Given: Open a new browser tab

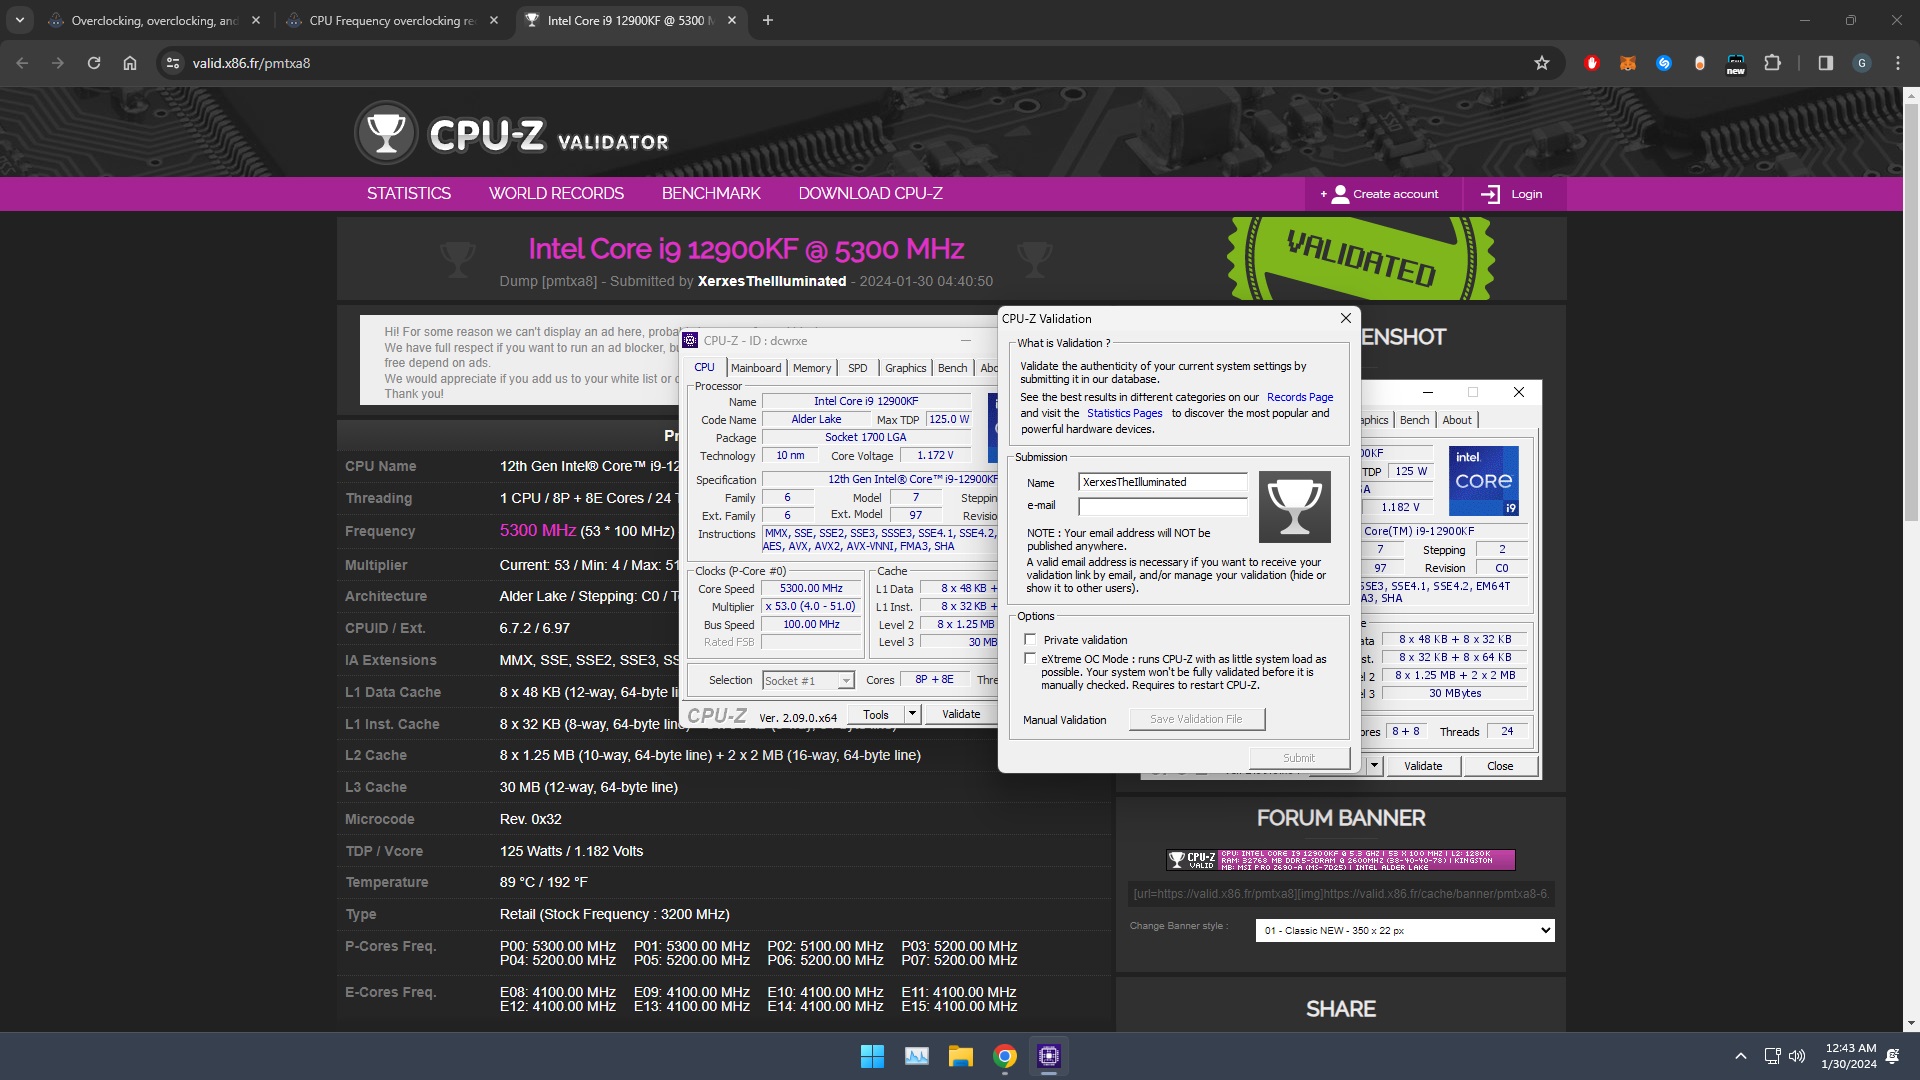Looking at the screenshot, I should (x=768, y=20).
